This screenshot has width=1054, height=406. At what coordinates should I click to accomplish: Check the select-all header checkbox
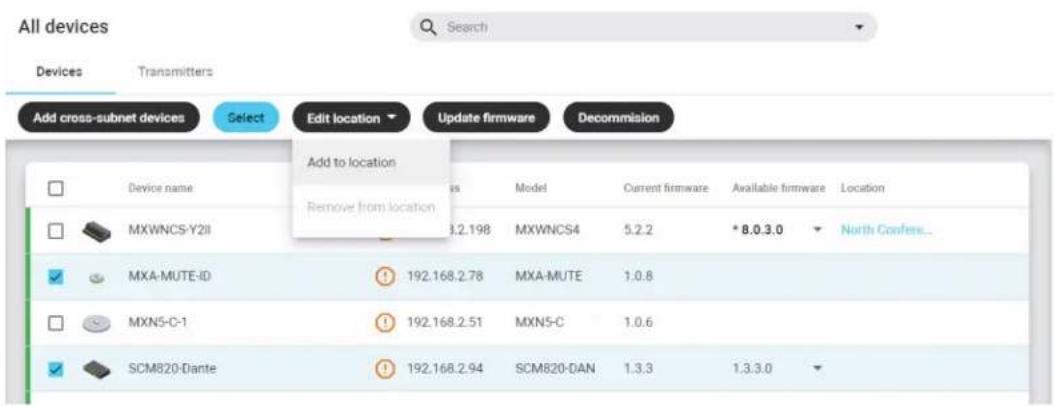point(56,188)
